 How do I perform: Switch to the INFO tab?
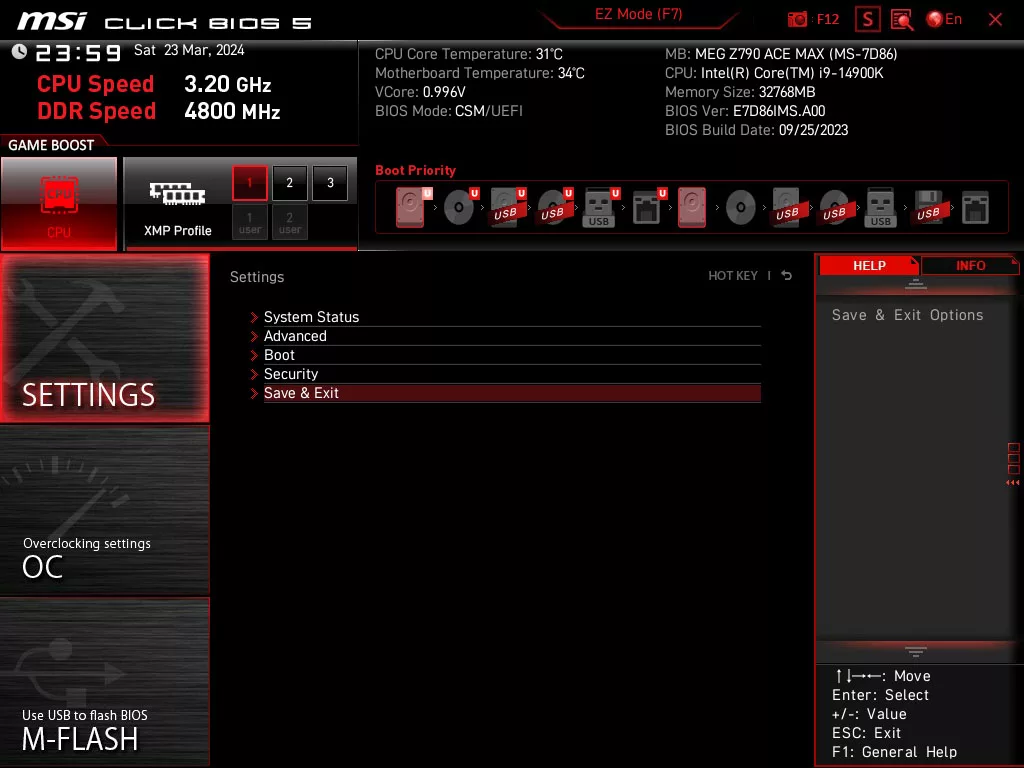pos(969,264)
